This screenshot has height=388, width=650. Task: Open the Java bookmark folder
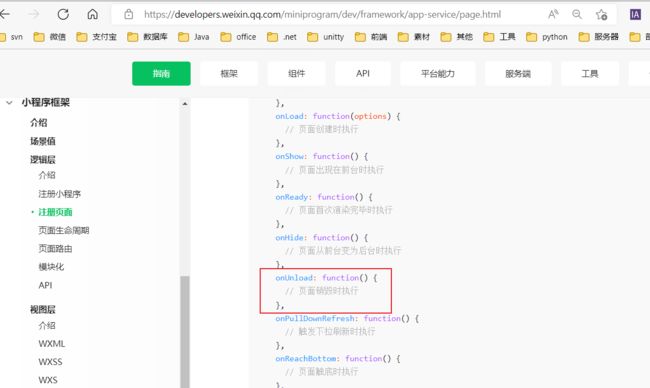tap(194, 37)
